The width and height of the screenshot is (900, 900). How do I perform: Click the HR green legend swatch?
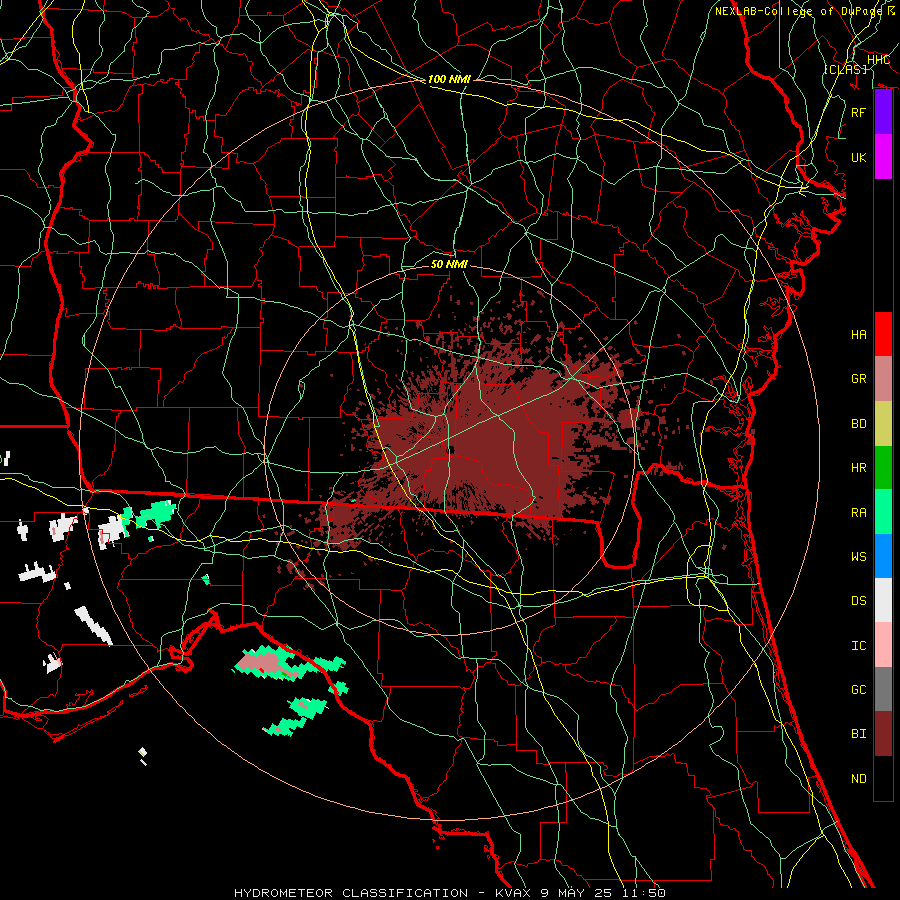(883, 467)
